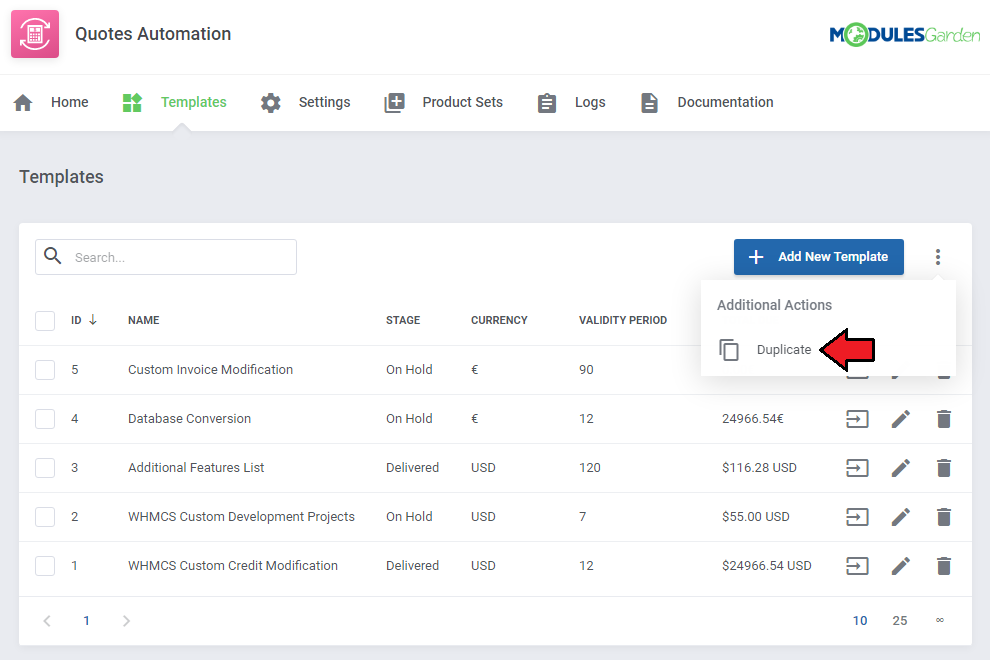The width and height of the screenshot is (990, 660).
Task: Open the three-dot additional actions menu
Action: [938, 257]
